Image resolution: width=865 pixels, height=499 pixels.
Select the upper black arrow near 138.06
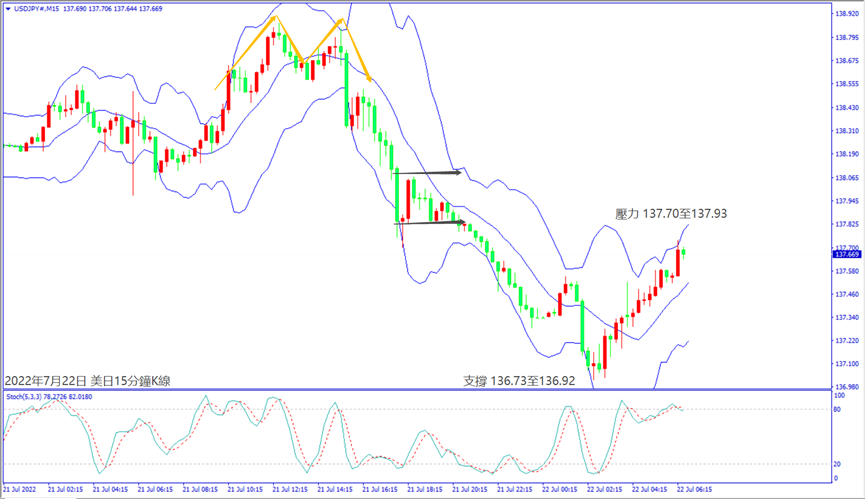click(x=430, y=173)
